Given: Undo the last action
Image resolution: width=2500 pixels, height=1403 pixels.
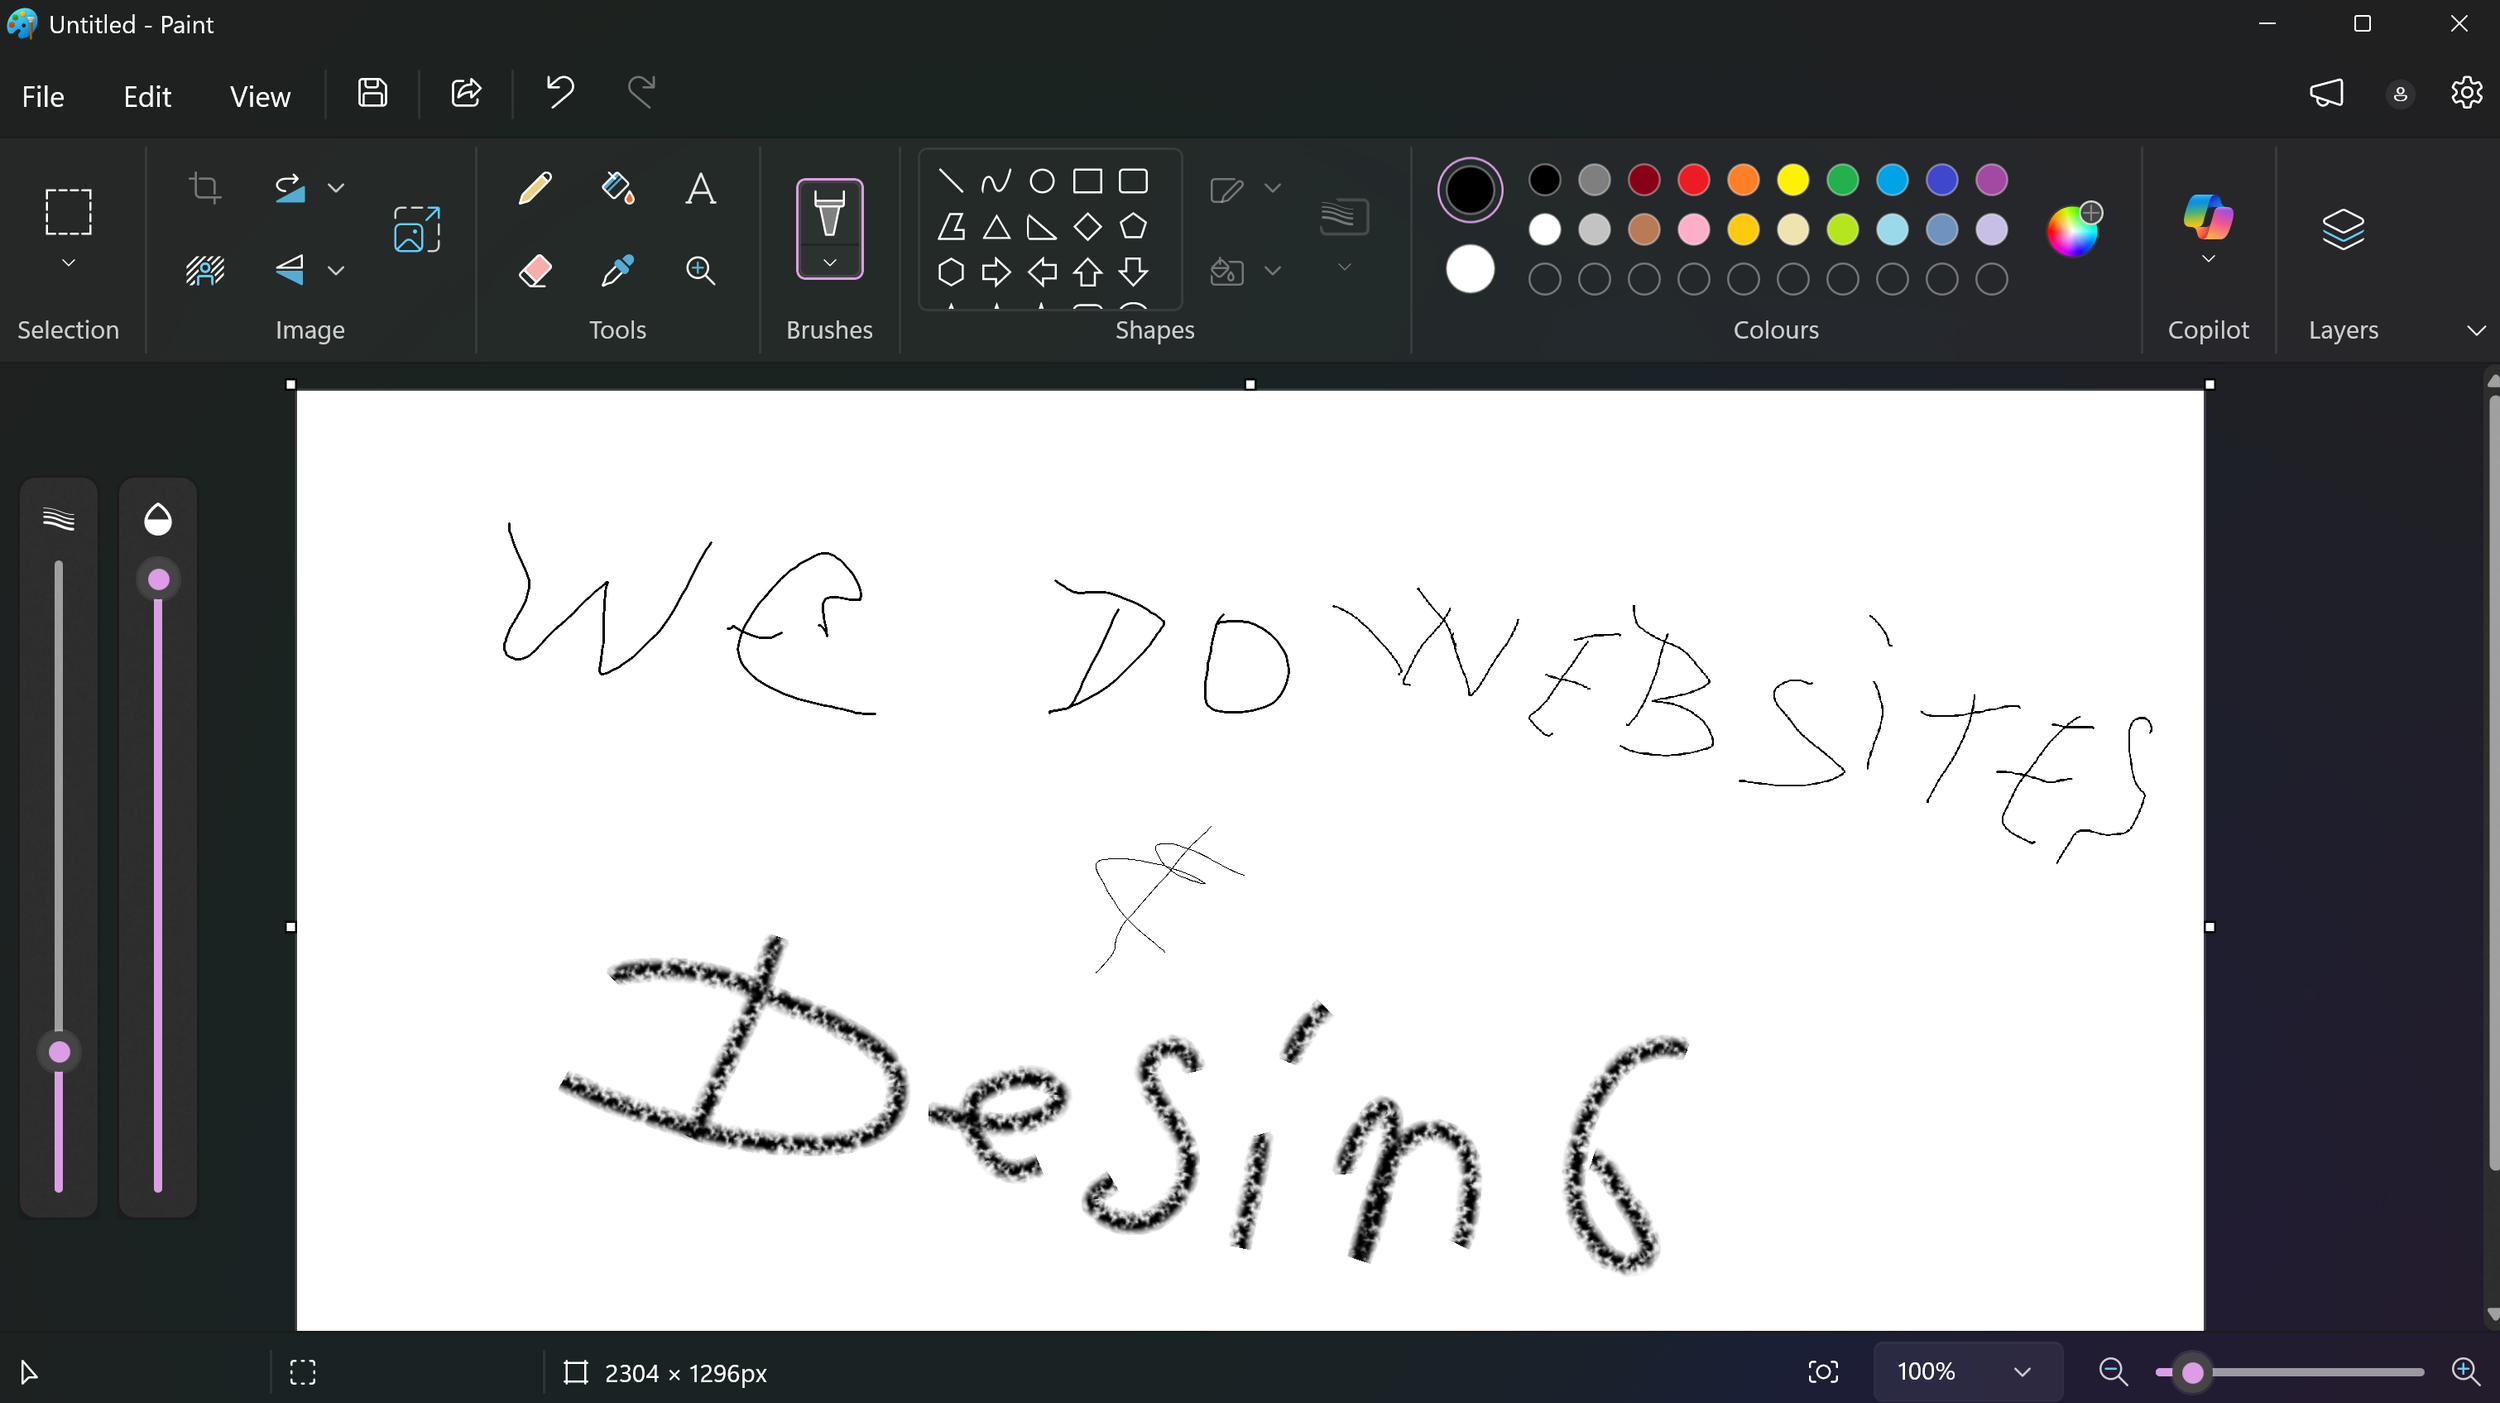Looking at the screenshot, I should tap(560, 93).
